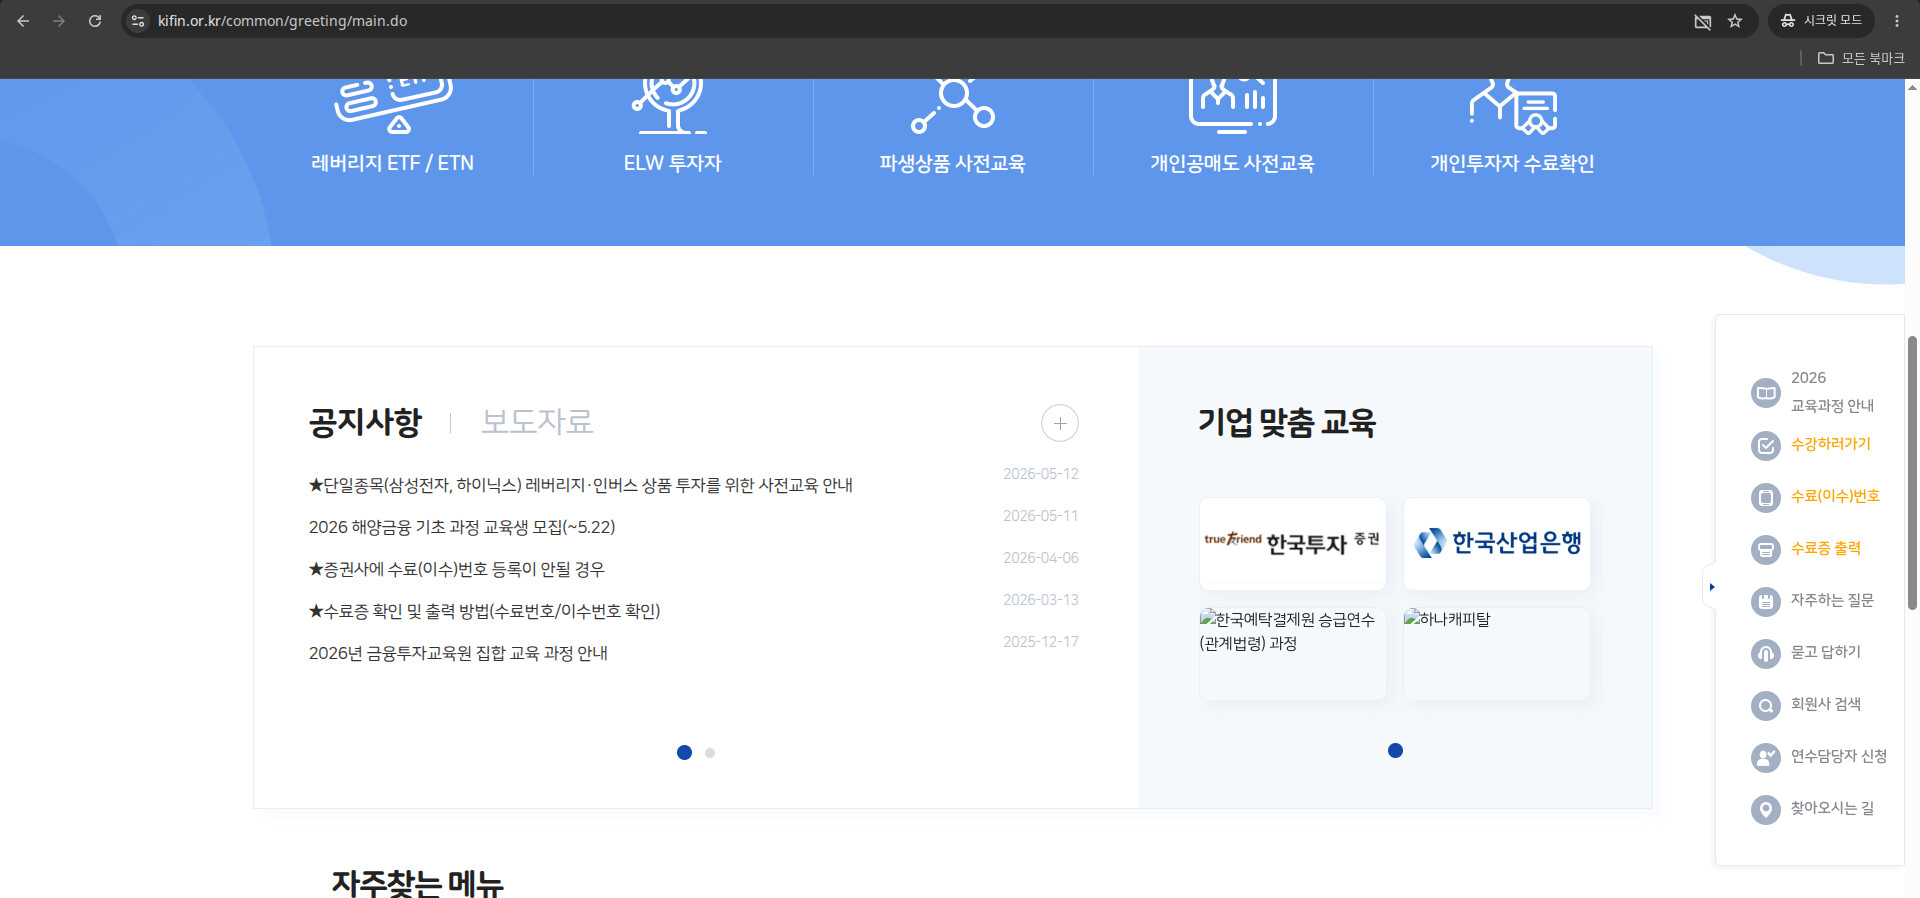This screenshot has height=898, width=1920.
Task: Select the first notice slide dot
Action: tap(684, 752)
